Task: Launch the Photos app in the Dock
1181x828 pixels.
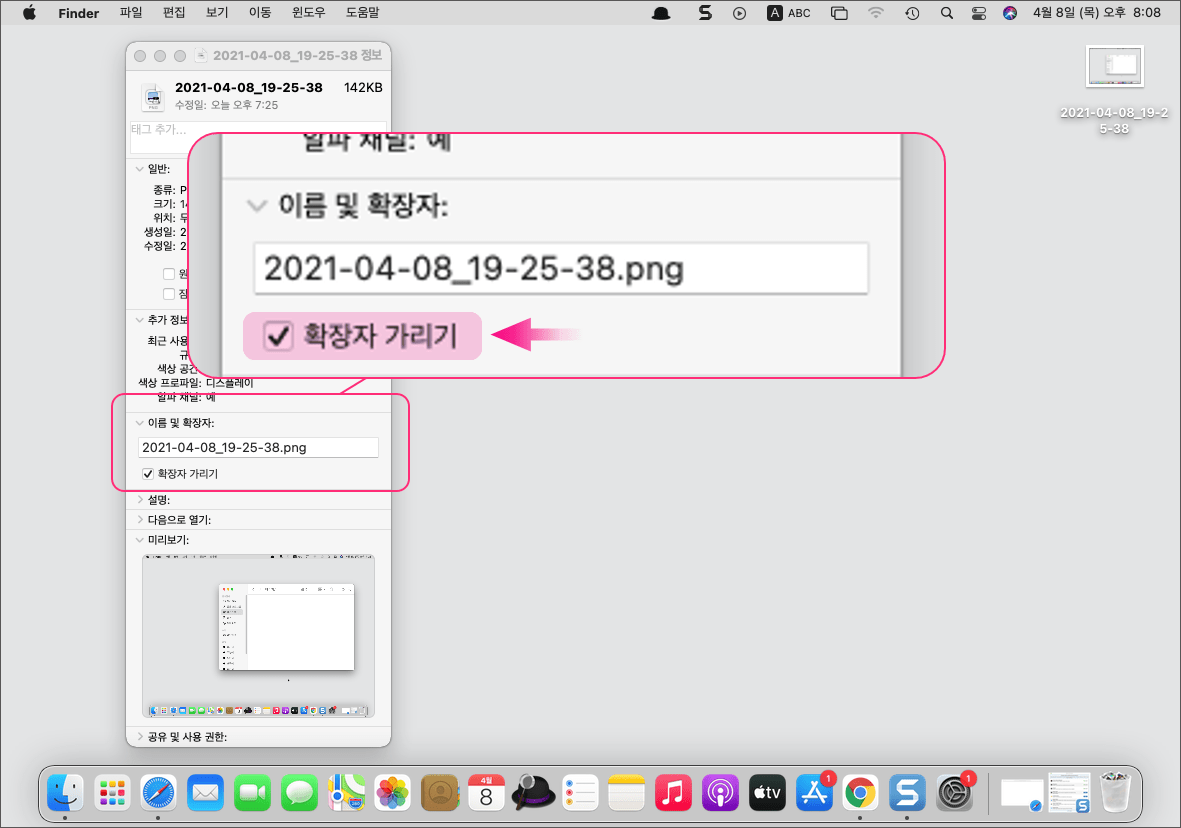Action: coord(392,792)
